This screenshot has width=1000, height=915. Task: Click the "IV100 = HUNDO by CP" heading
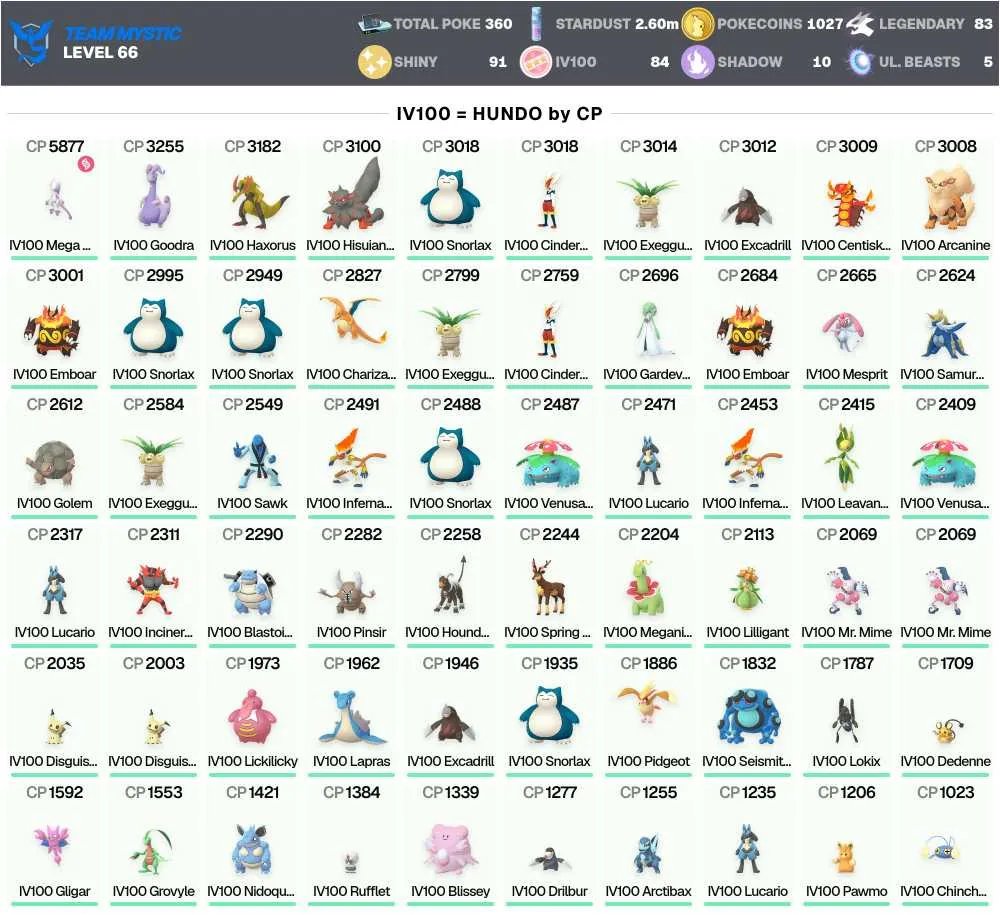(499, 113)
